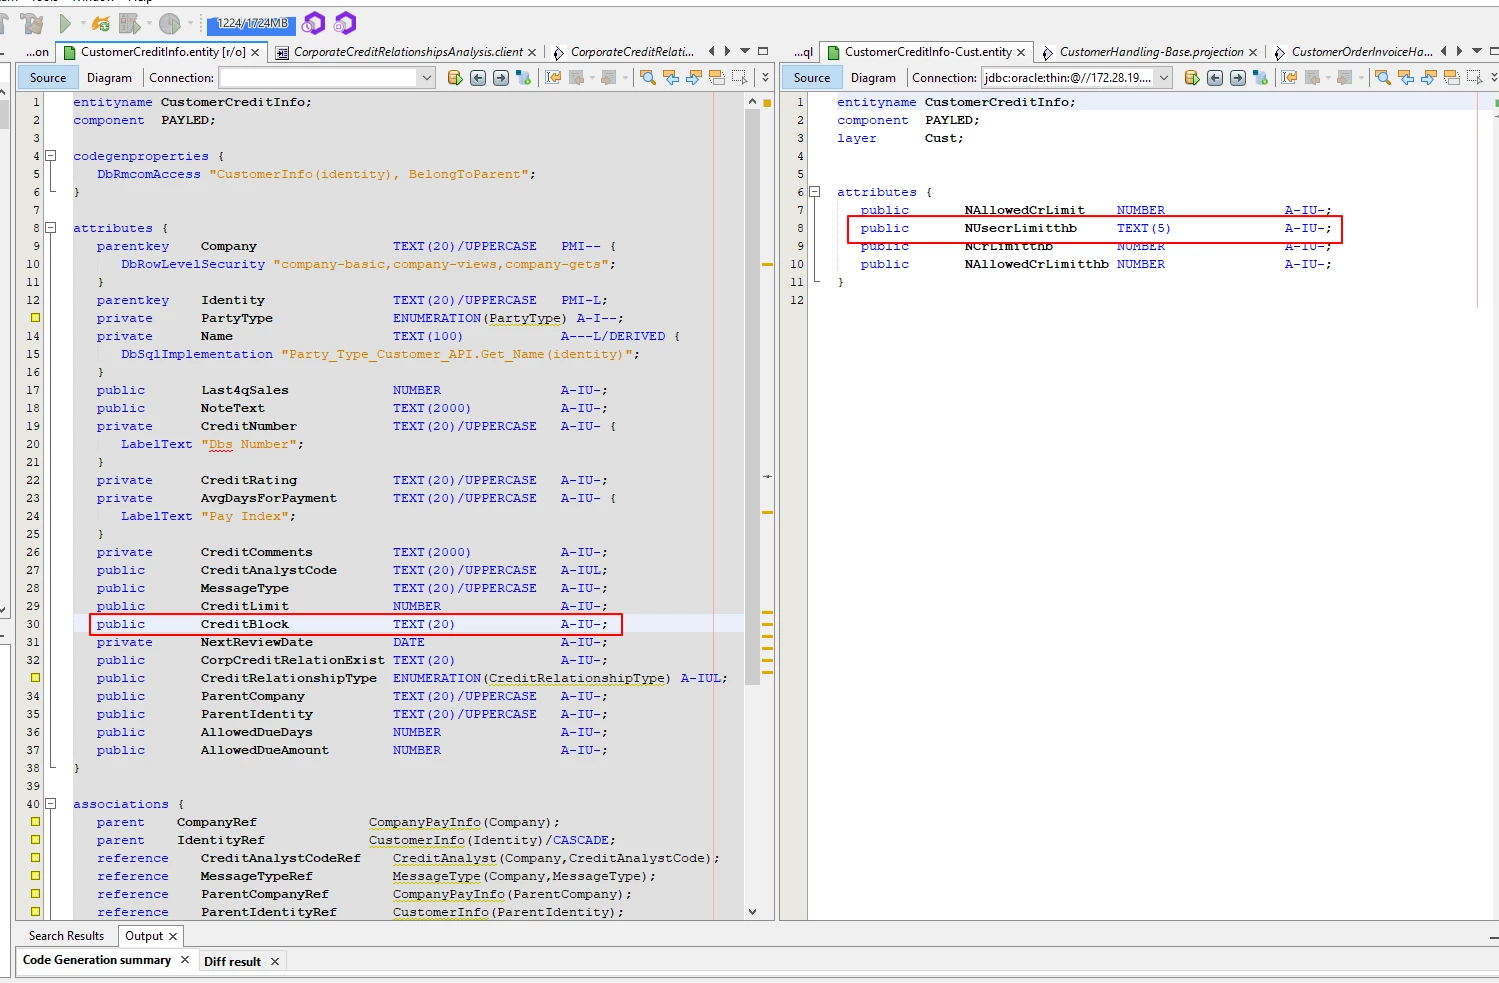Toggle rectangular selection in left editor toolbar

click(740, 77)
